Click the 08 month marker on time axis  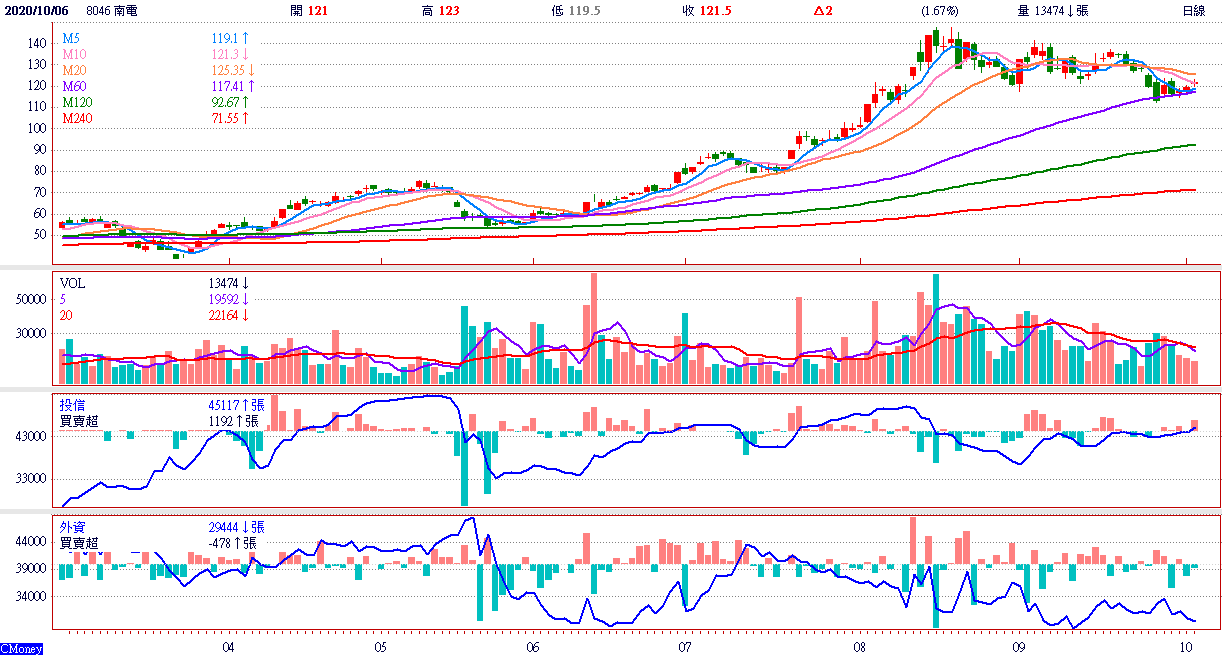(860, 648)
